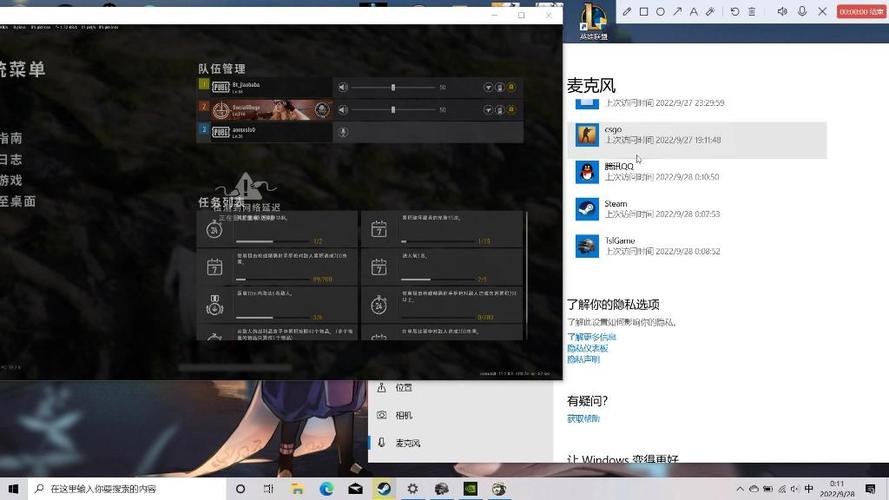Open the 英雄联盟 desktop shortcut
This screenshot has height=500, width=889.
(593, 21)
